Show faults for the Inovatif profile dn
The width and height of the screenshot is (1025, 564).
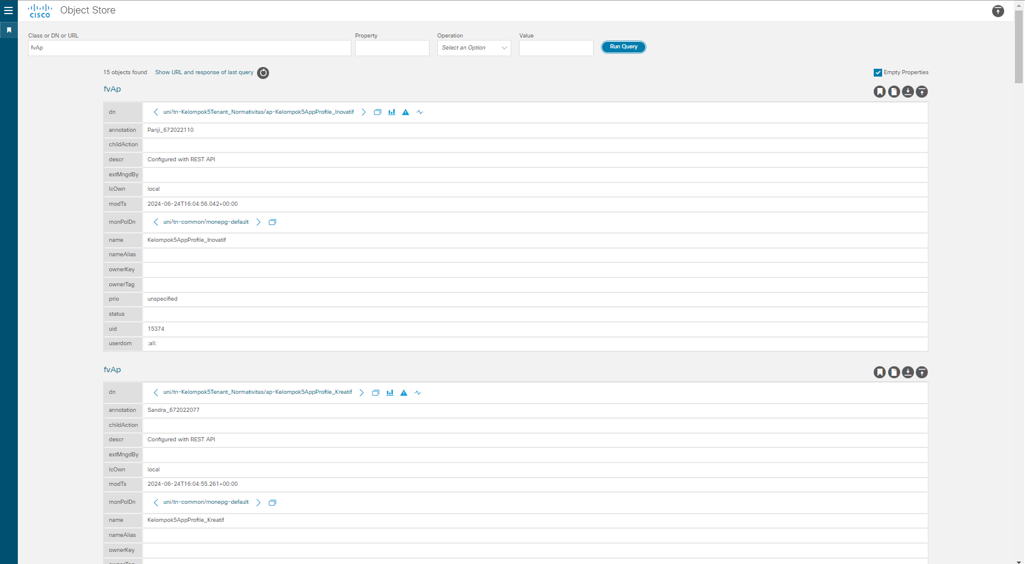406,112
